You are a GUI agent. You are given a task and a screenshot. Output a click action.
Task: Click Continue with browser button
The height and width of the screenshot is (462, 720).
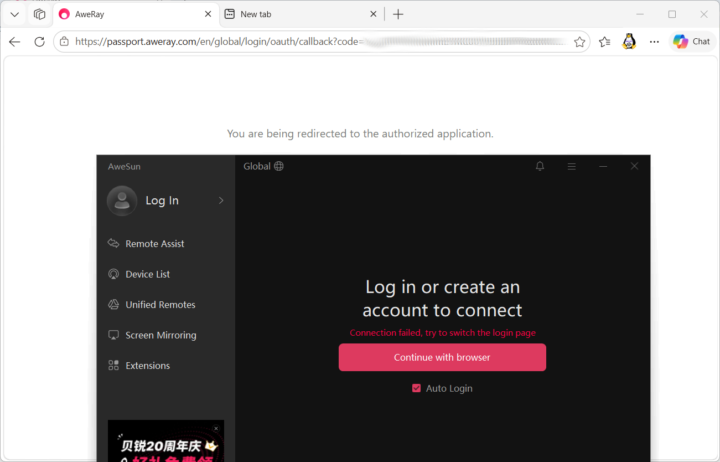click(x=442, y=357)
